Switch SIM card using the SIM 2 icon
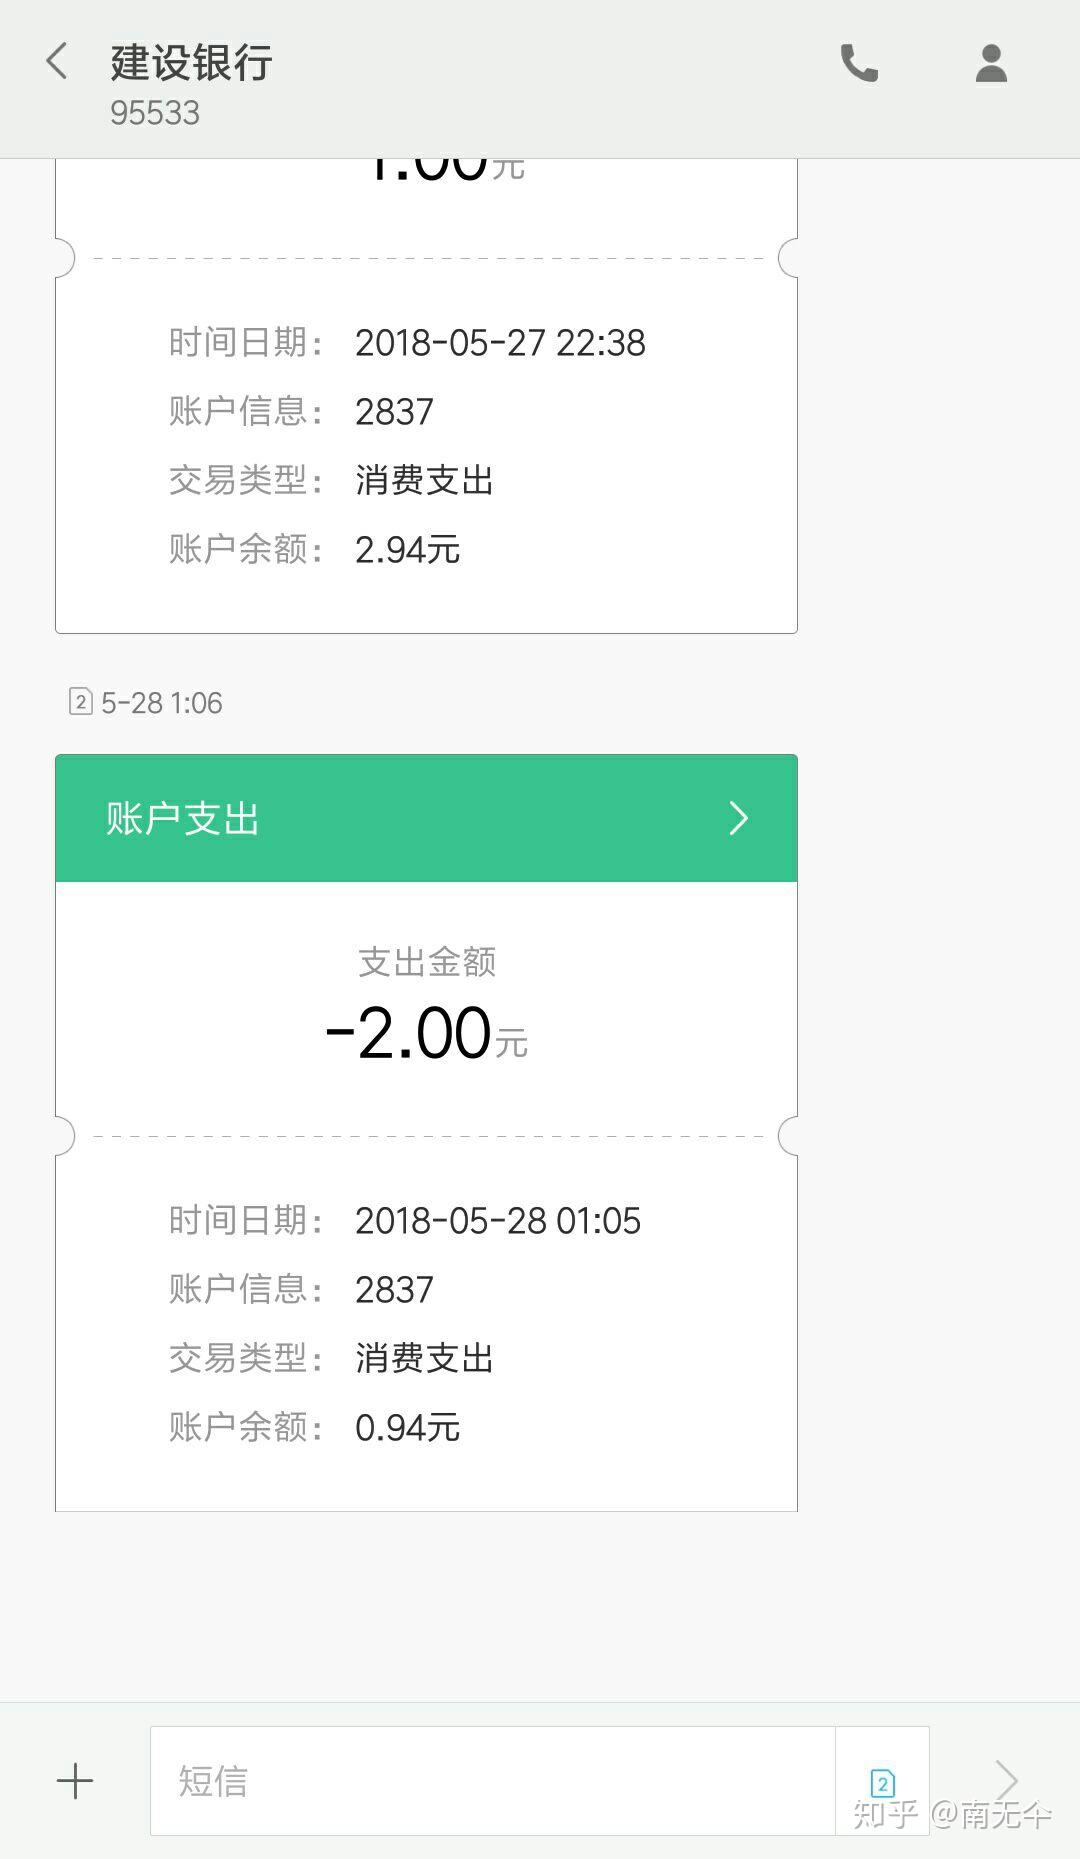The width and height of the screenshot is (1080, 1859). coord(882,1781)
